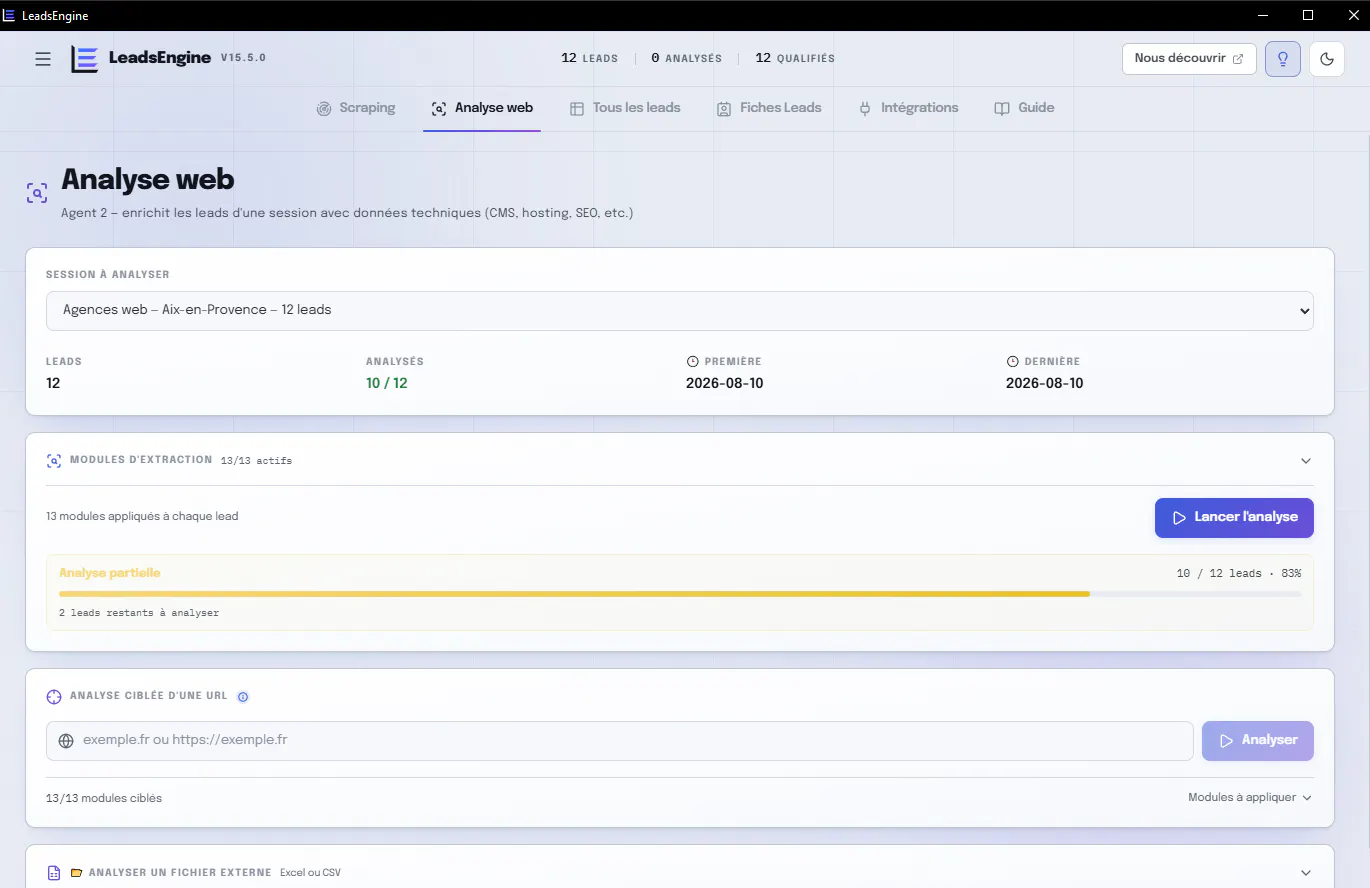Click the lightbulb tips button
This screenshot has width=1370, height=888.
click(x=1283, y=59)
